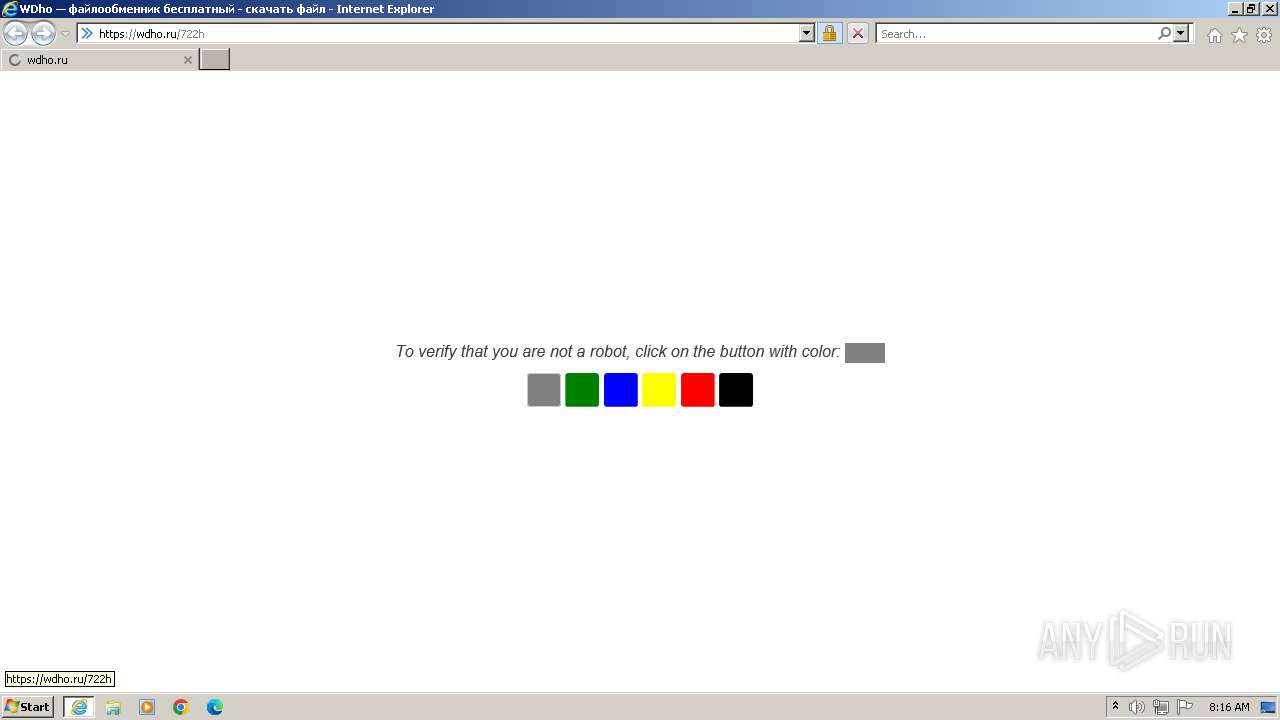Click the Action Center flag icon
This screenshot has height=720, width=1280.
click(1185, 707)
